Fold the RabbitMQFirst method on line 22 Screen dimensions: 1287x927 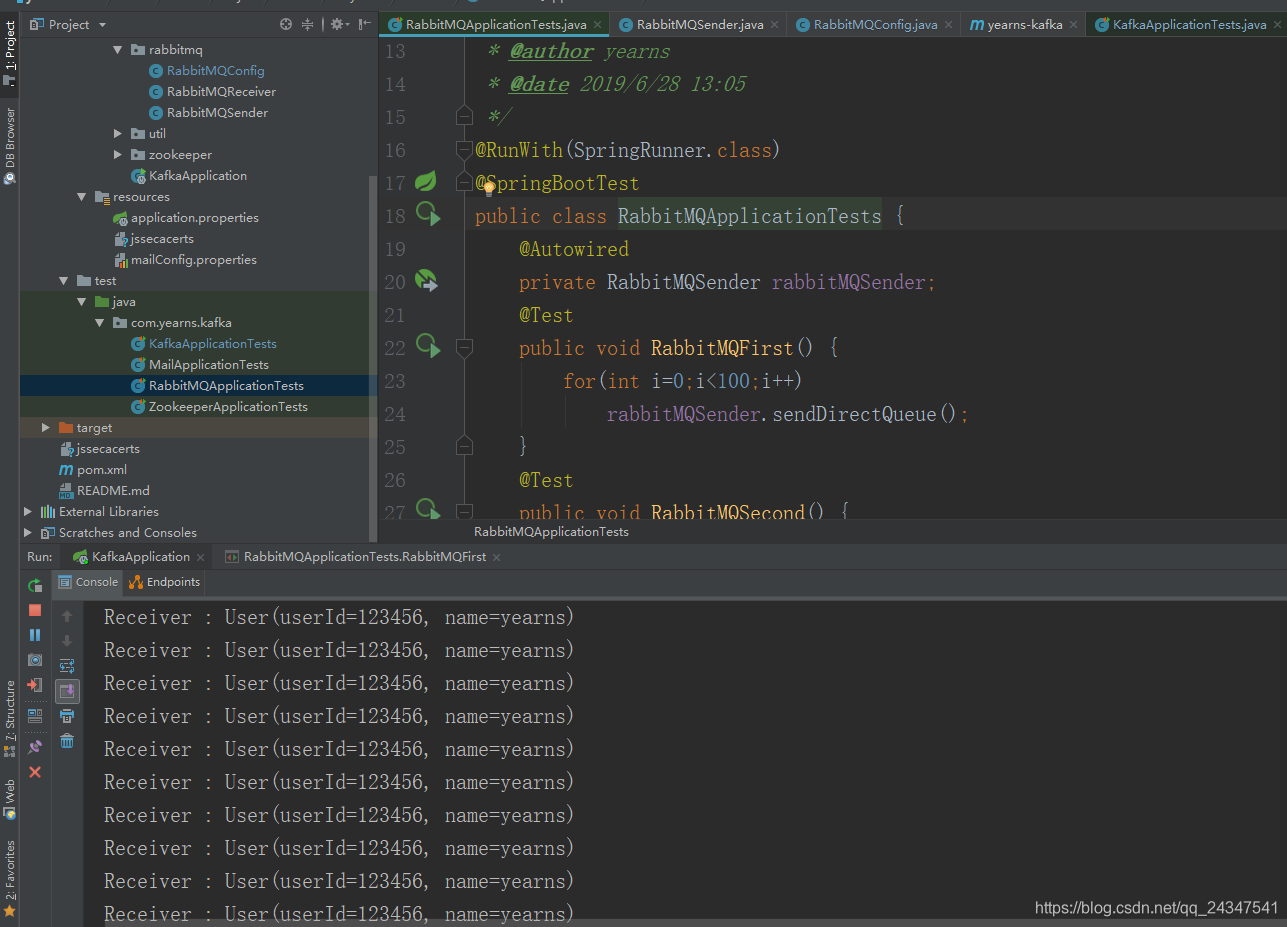coord(463,347)
